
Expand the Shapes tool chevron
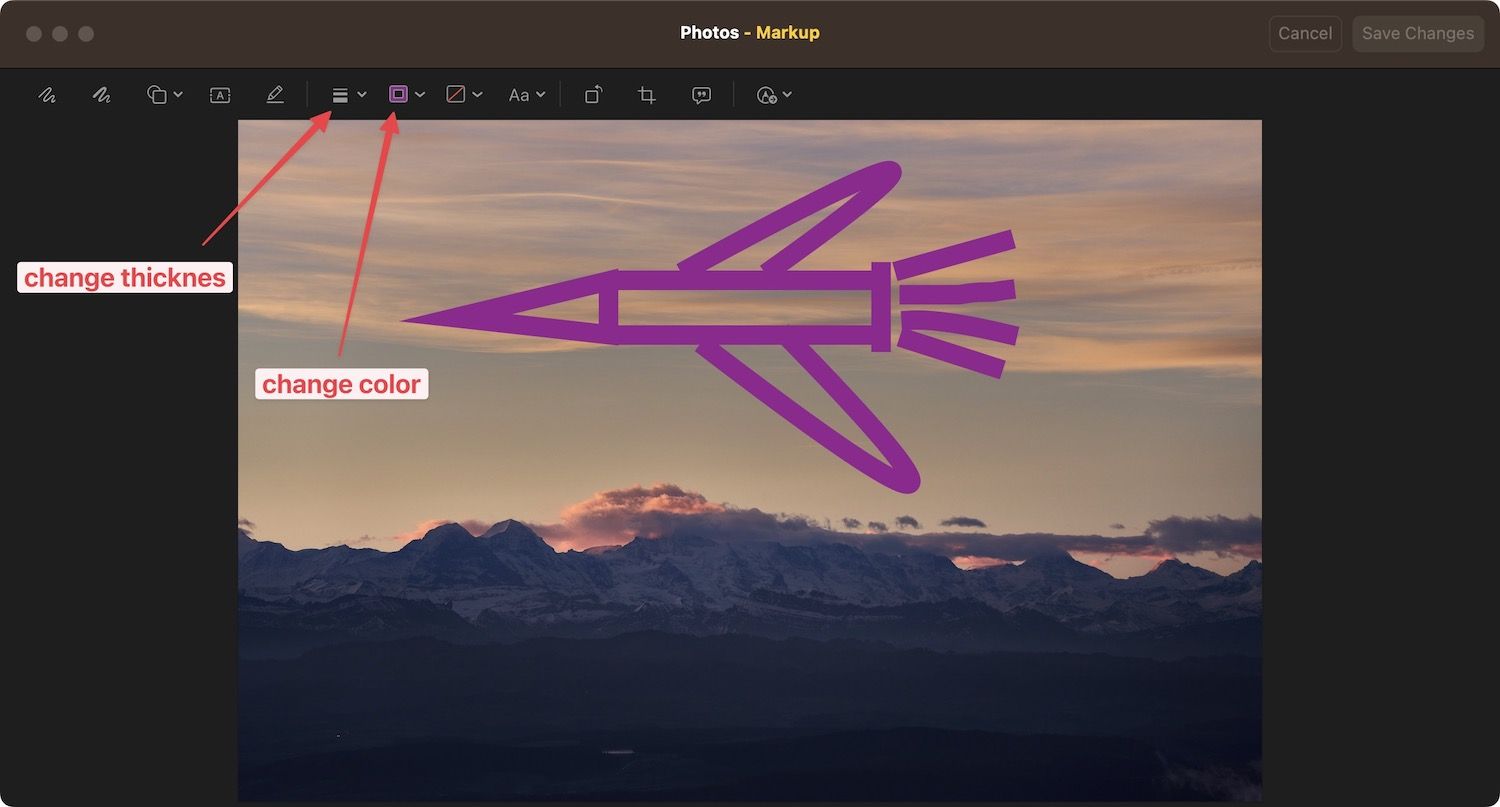click(x=180, y=94)
